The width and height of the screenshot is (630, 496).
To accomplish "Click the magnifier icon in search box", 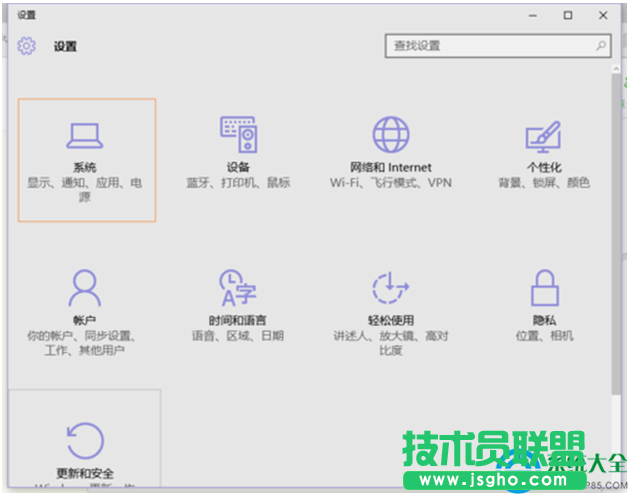I will pos(601,46).
